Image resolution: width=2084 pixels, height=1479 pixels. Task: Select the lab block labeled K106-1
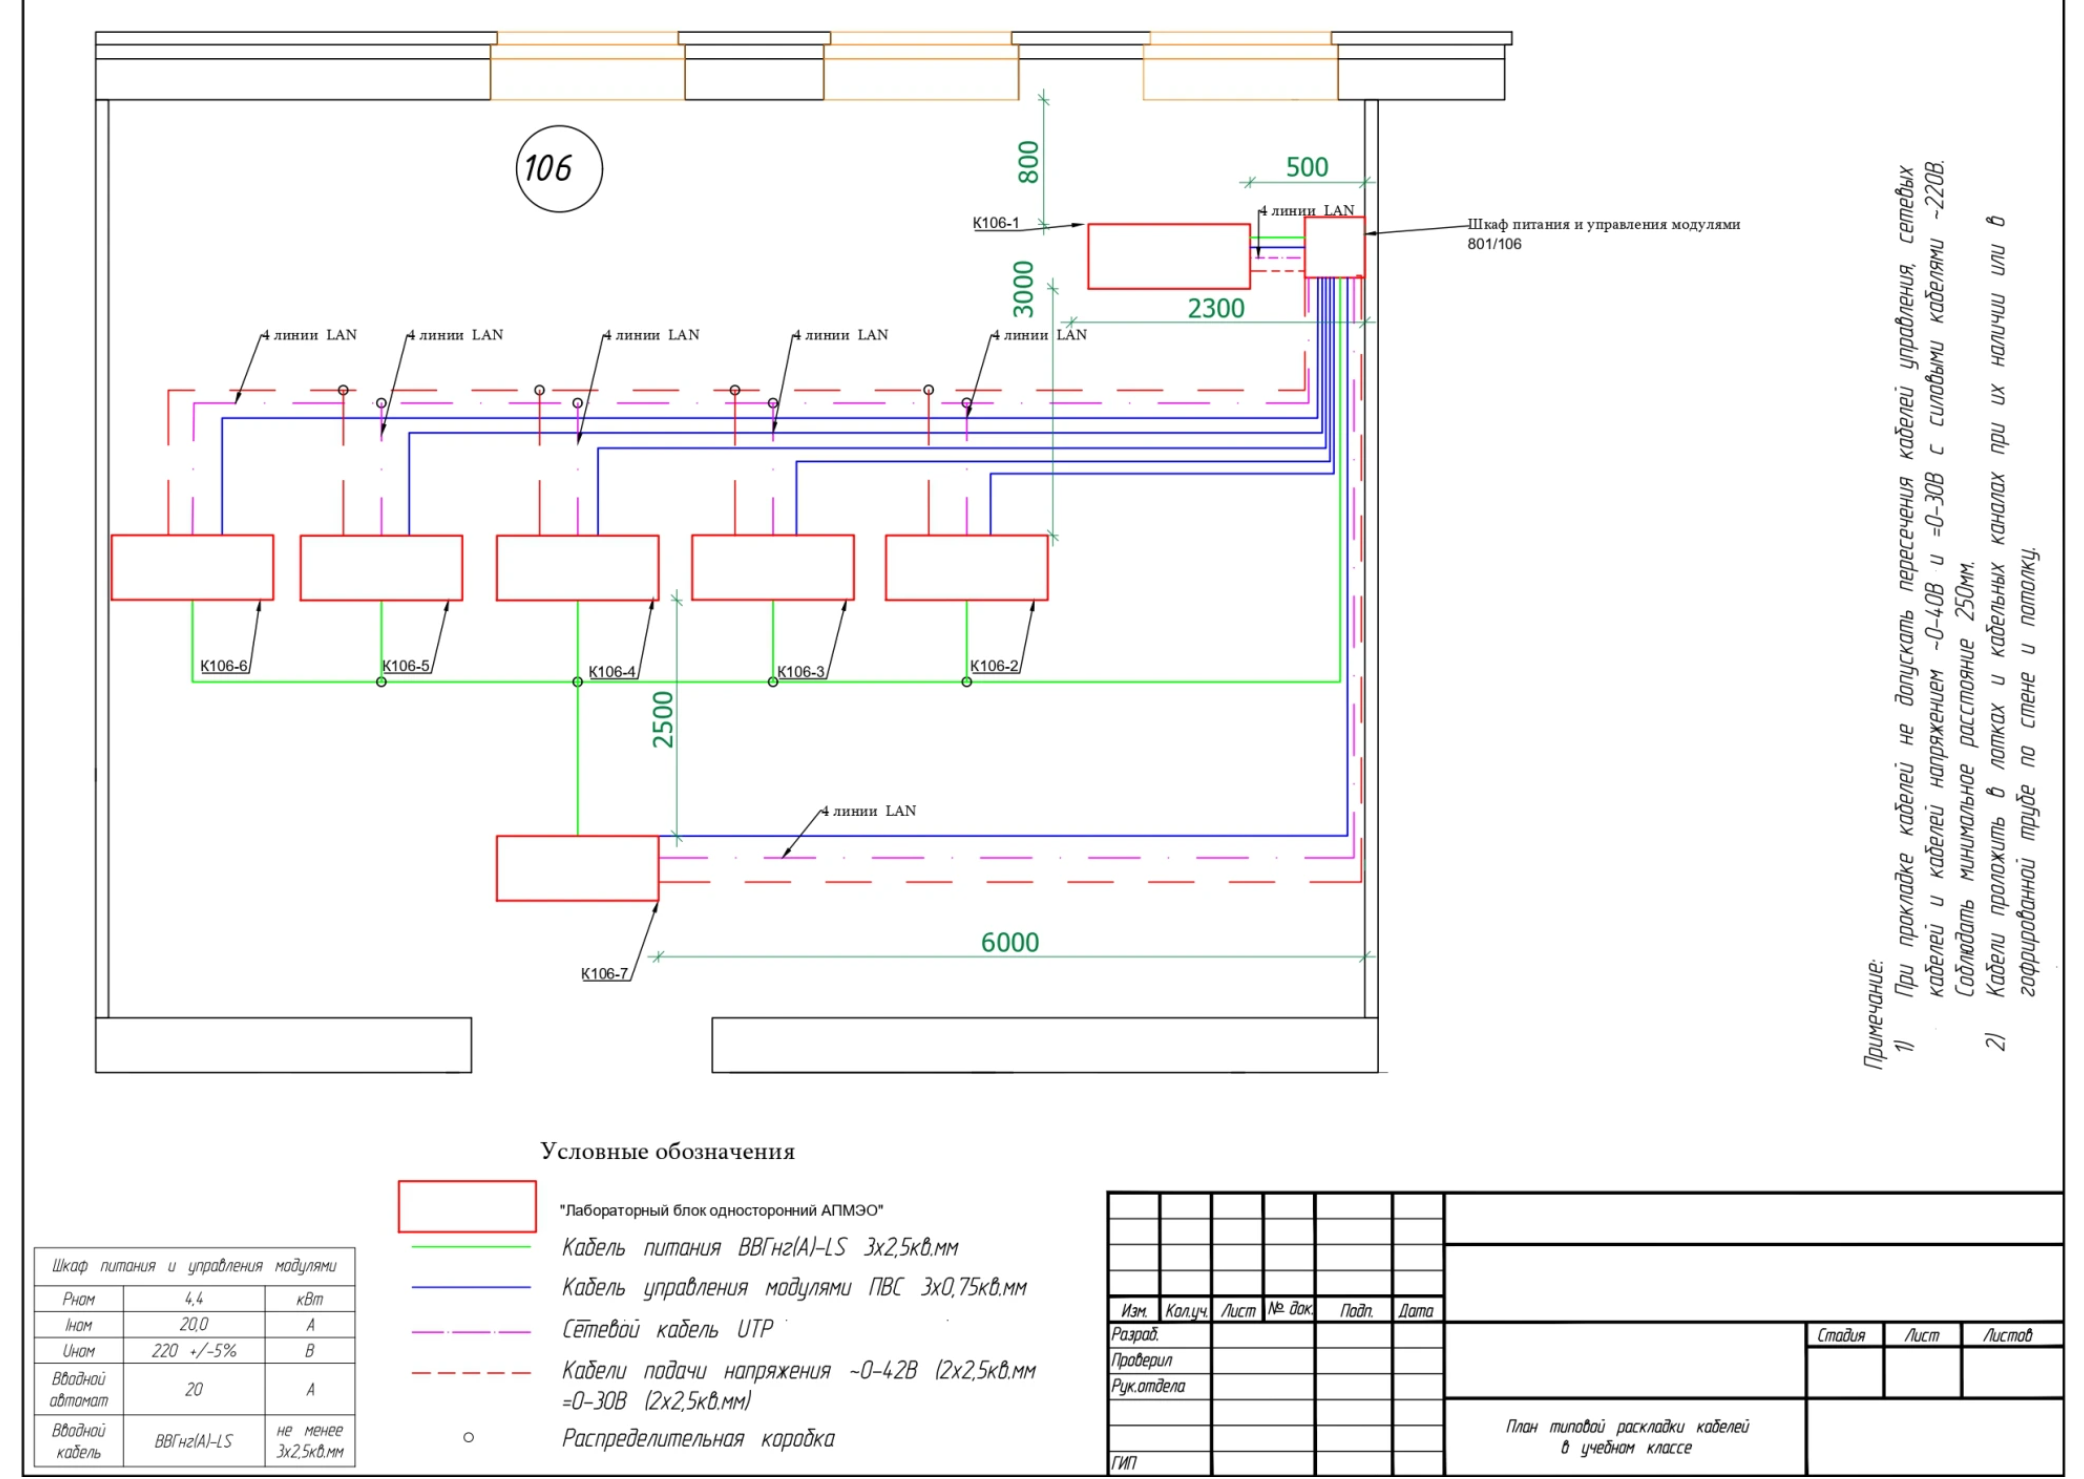[1168, 256]
